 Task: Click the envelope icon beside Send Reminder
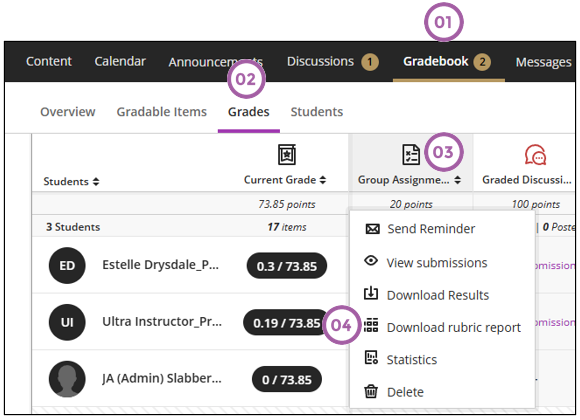[372, 229]
